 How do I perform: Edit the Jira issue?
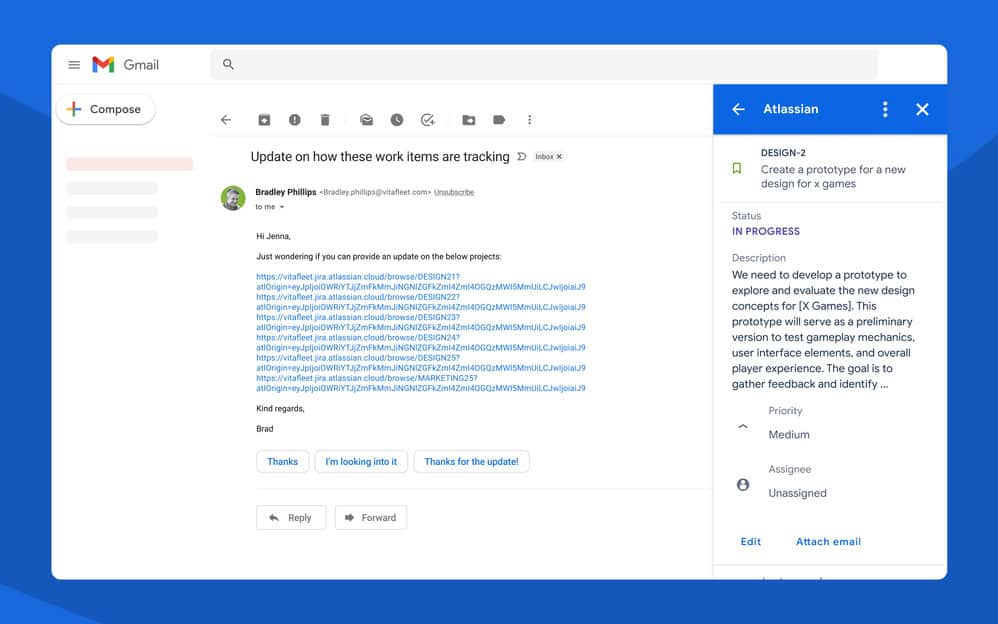tap(750, 541)
